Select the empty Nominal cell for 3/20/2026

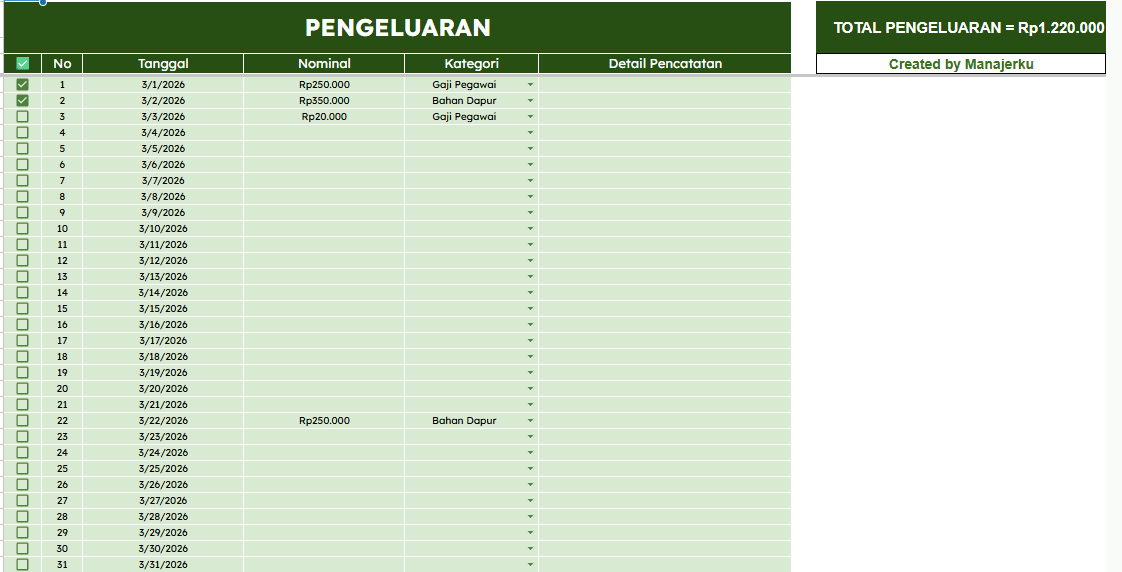324,388
